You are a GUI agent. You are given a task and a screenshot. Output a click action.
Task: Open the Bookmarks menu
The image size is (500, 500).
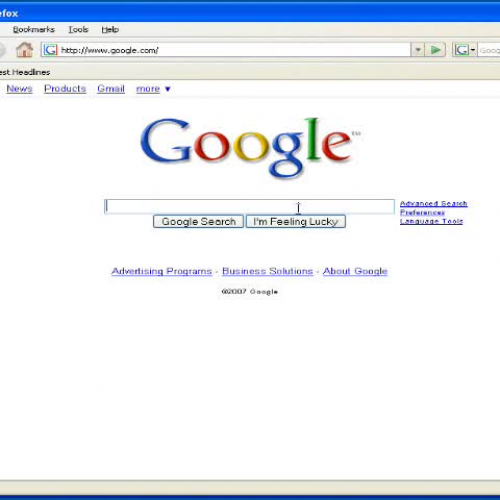coord(34,30)
